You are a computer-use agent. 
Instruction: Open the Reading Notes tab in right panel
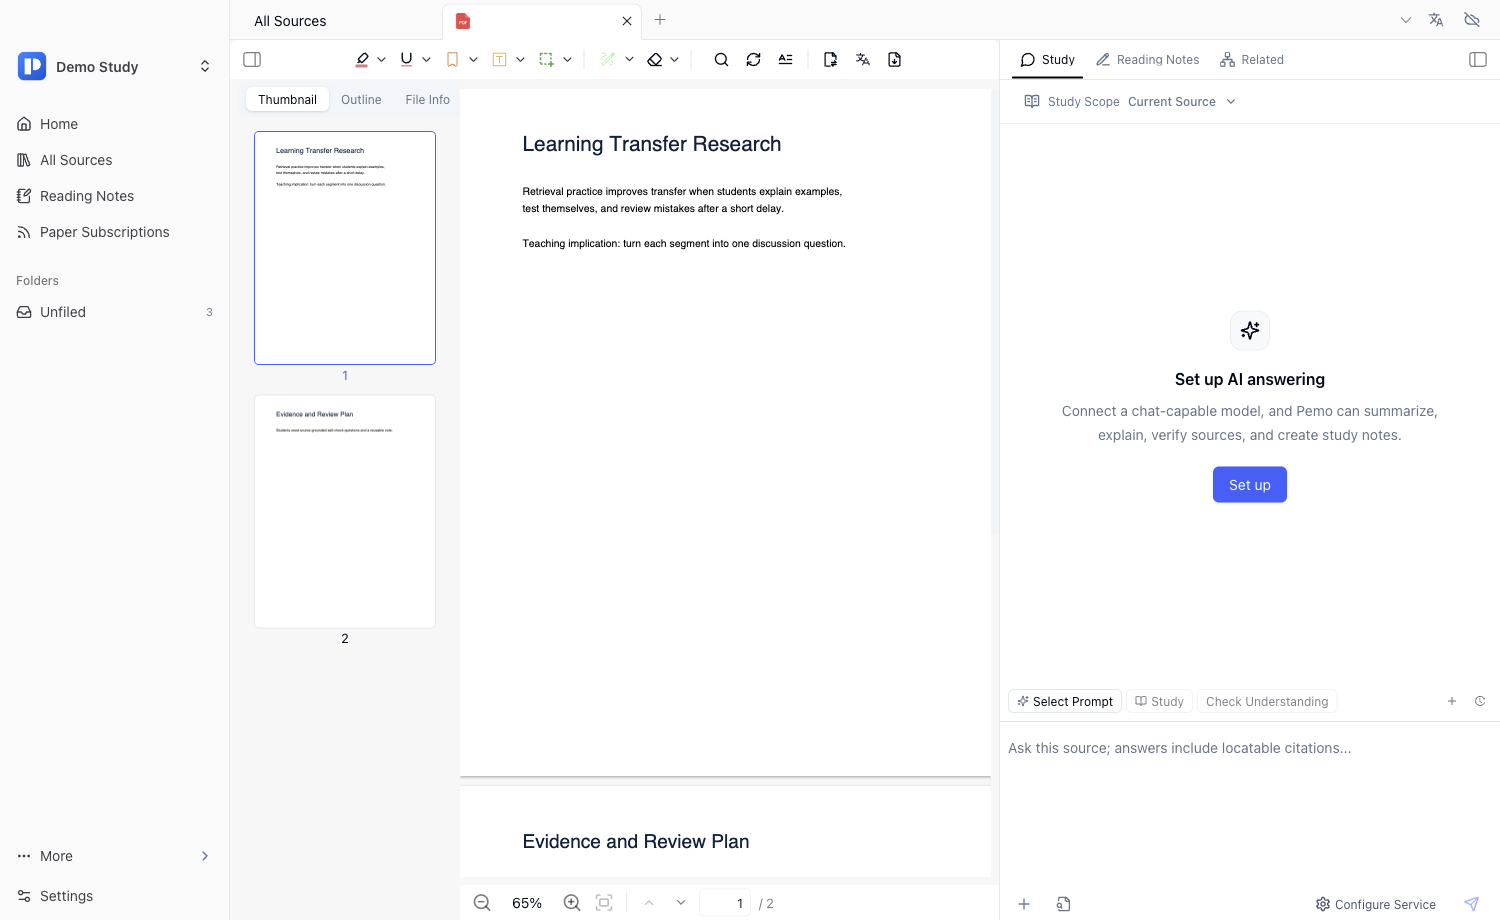pyautogui.click(x=1147, y=60)
